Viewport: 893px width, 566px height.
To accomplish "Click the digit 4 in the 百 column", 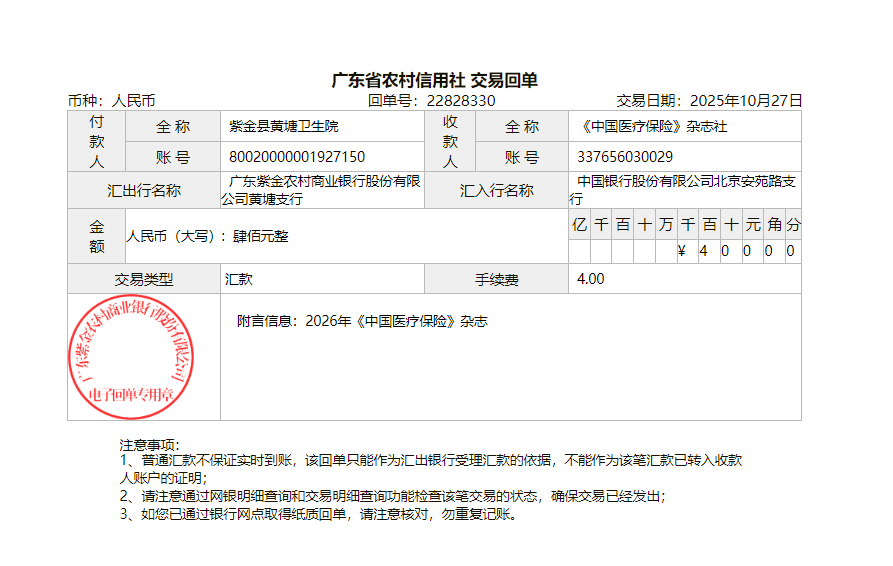I will 703,251.
